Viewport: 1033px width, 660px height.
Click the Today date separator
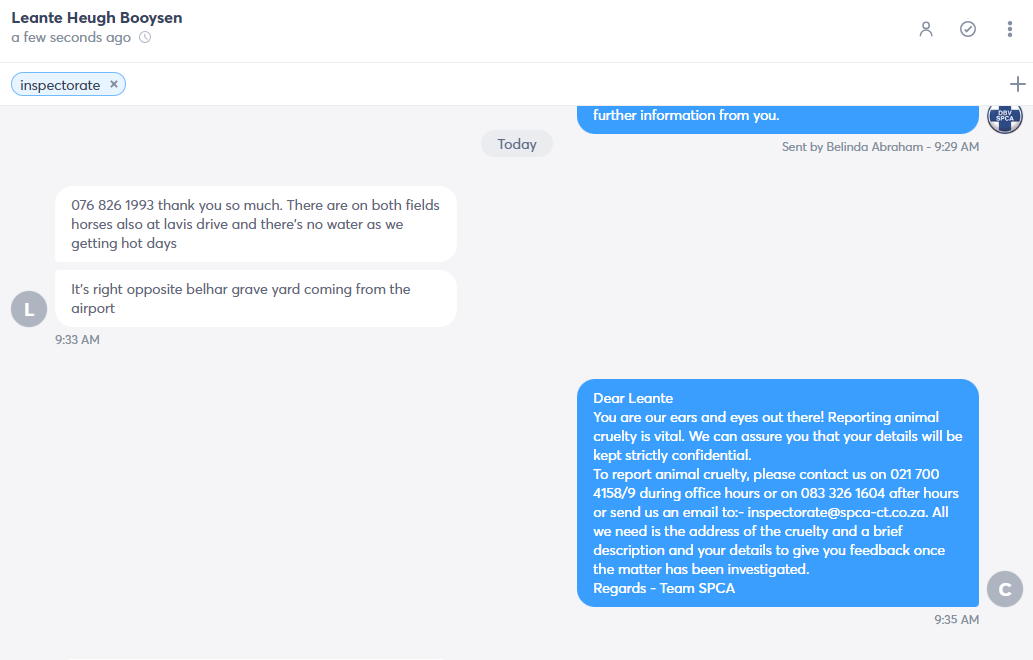coord(516,144)
